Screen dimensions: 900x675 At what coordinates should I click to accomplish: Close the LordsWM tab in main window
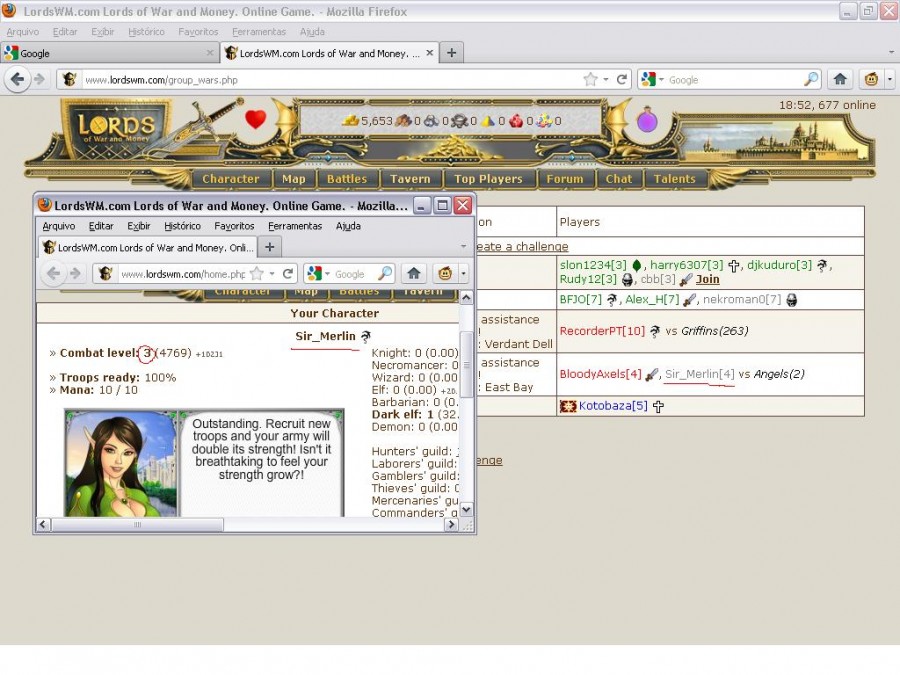coord(429,53)
